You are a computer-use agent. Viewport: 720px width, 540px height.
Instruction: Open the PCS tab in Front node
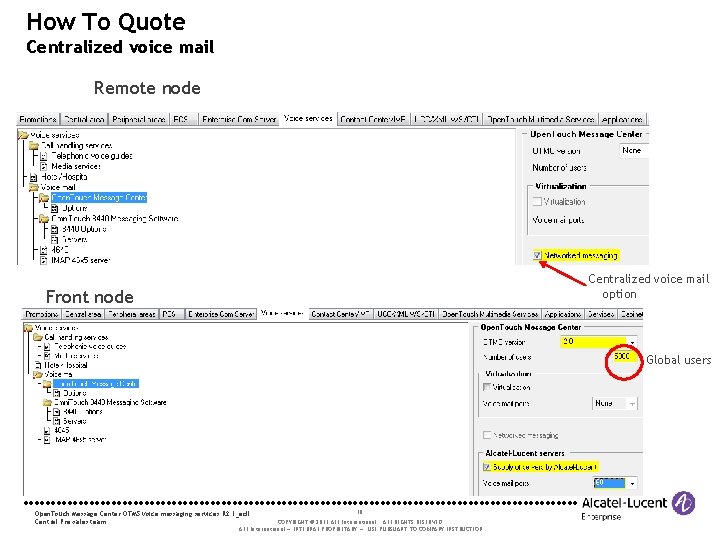(170, 314)
